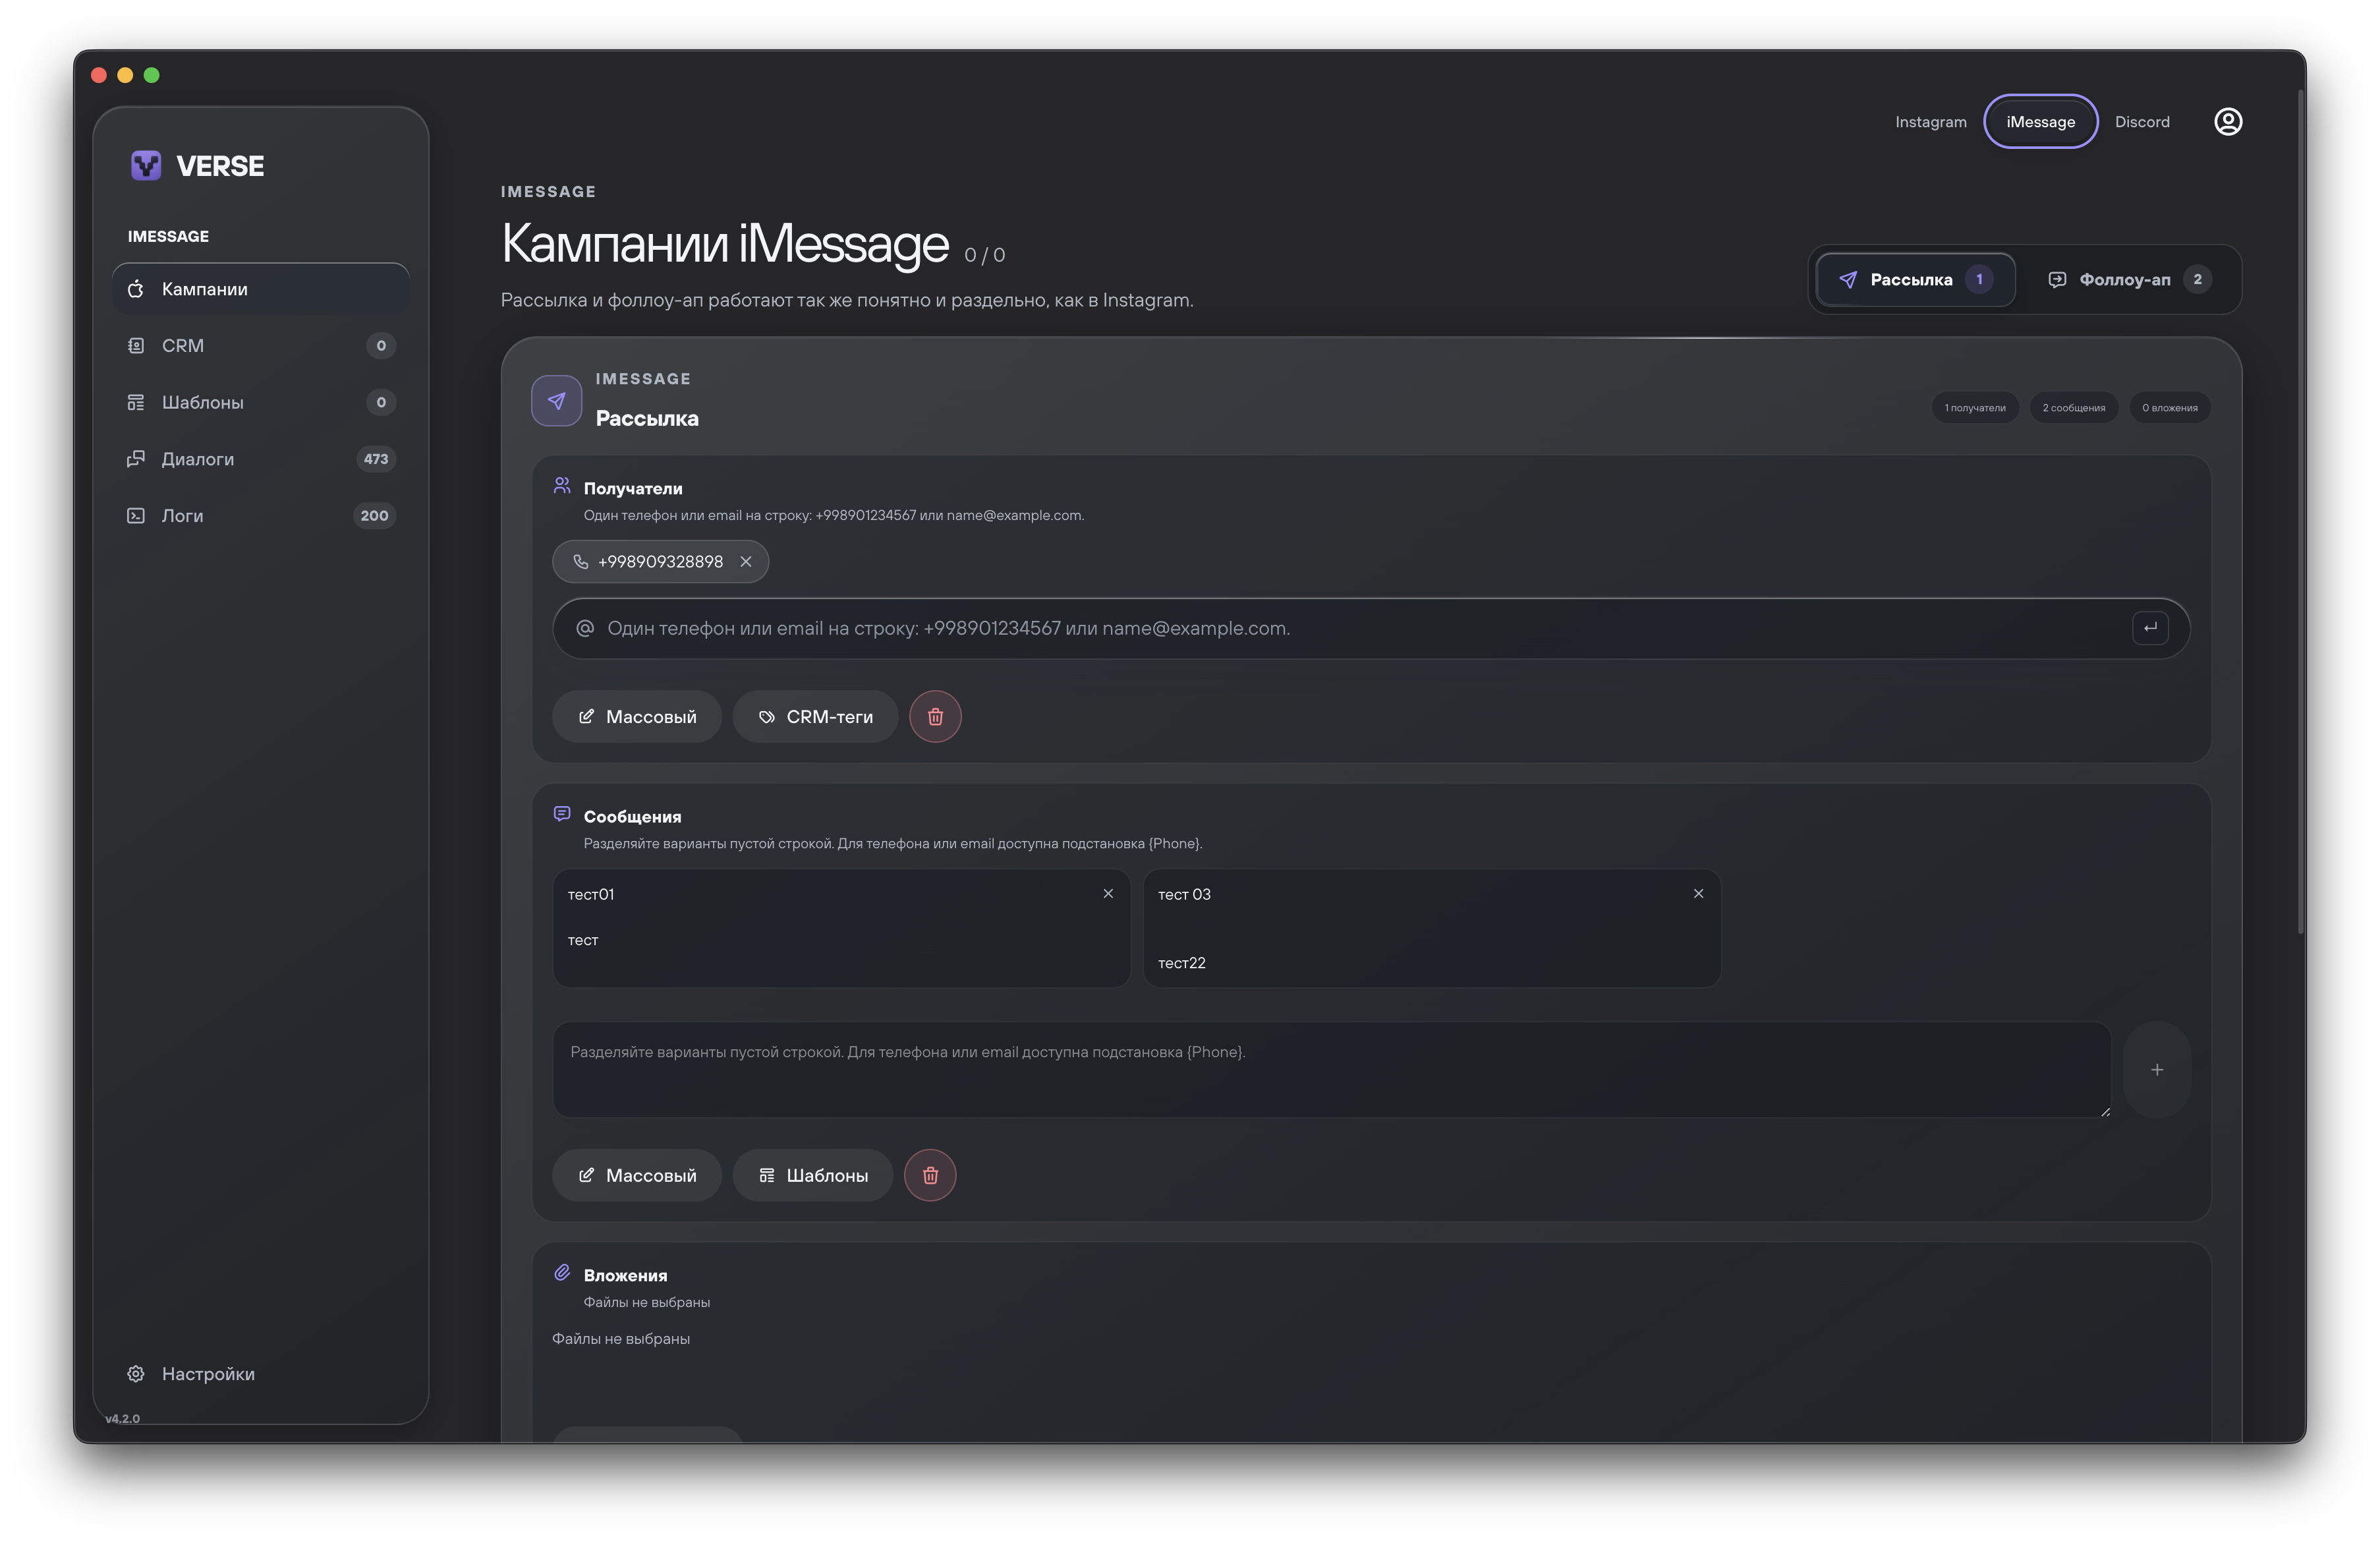Open CRM in the sidebar
The height and width of the screenshot is (1541, 2380).
261,345
